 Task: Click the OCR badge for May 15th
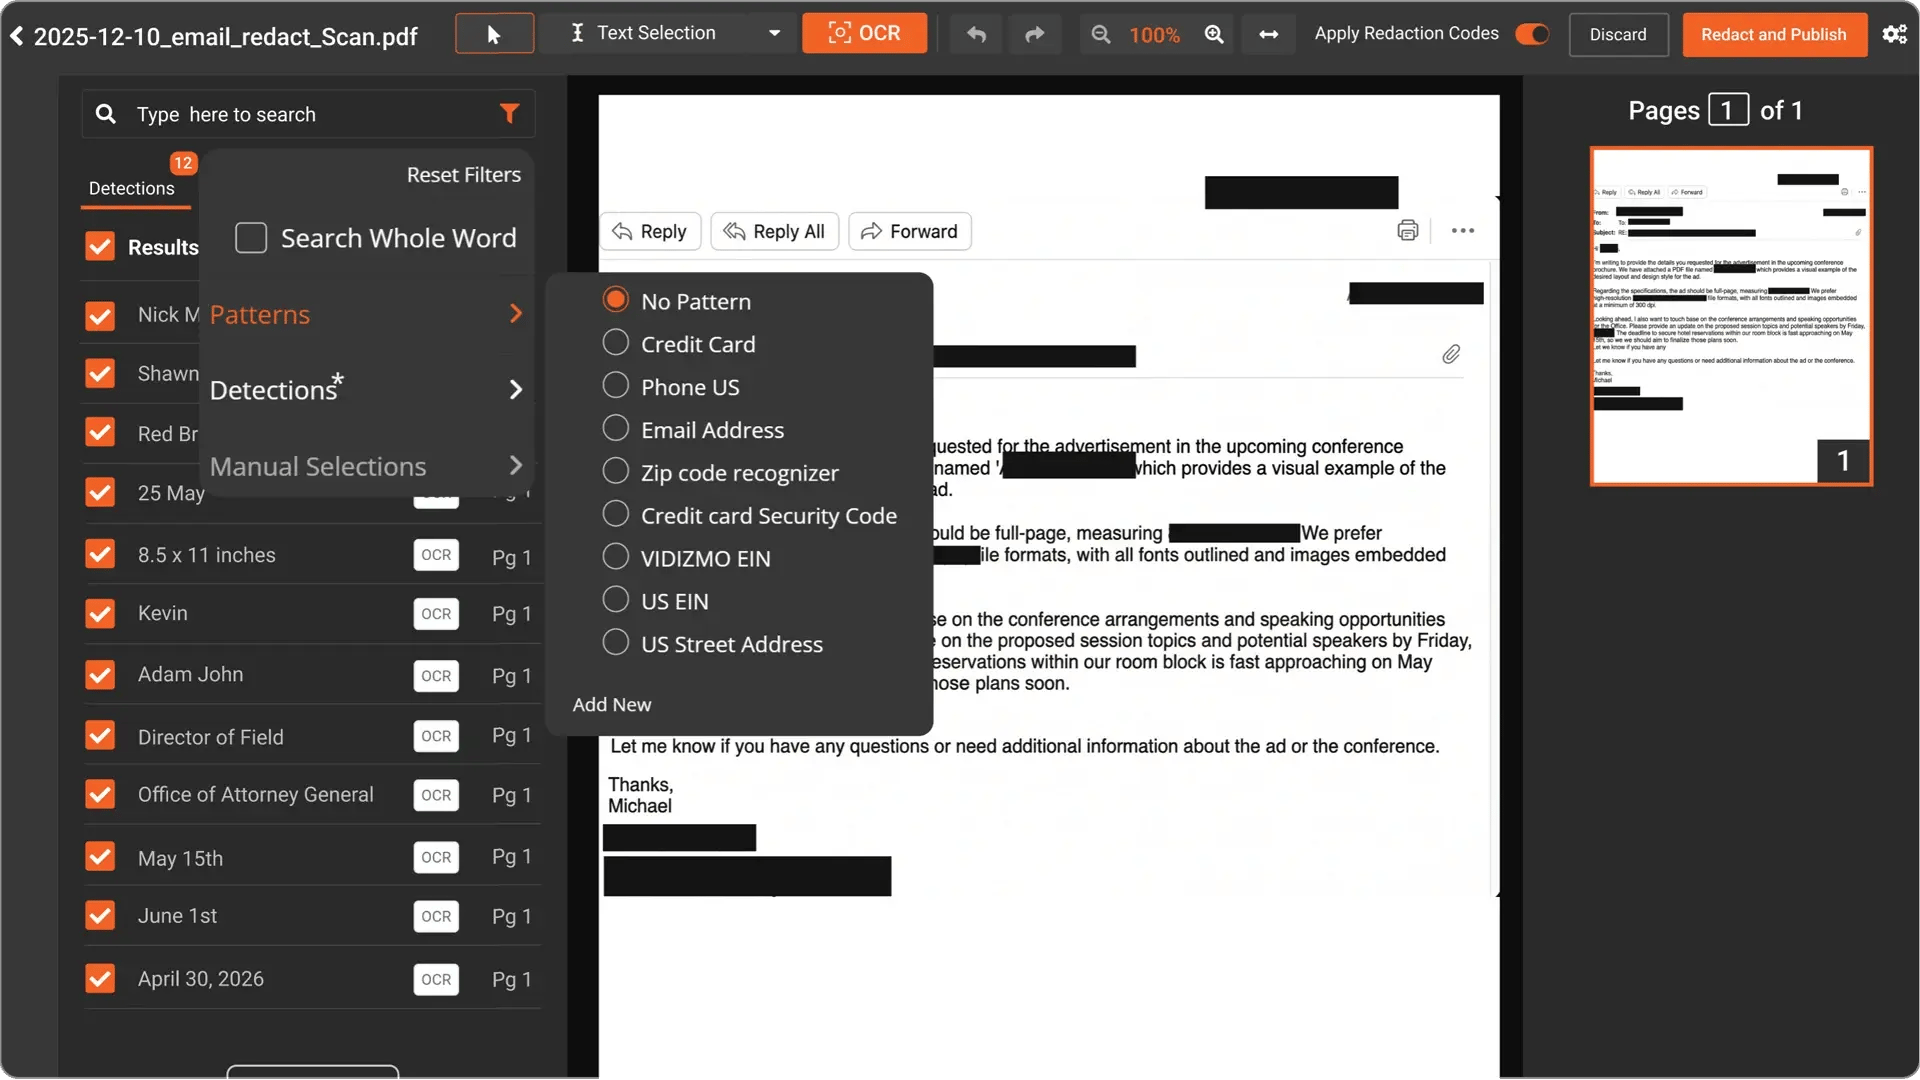pos(436,857)
